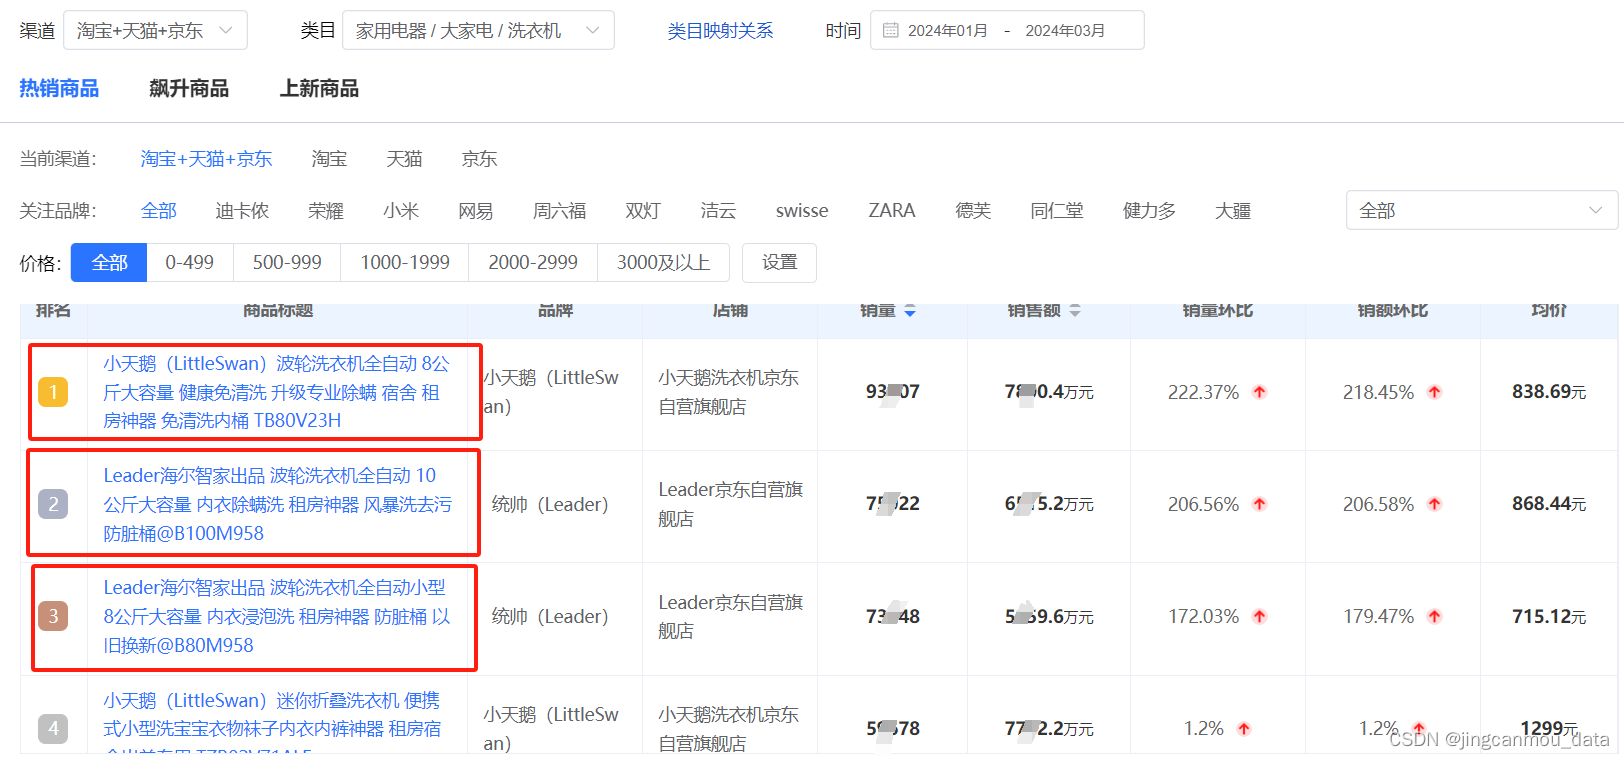Click the rank 4 badge icon
1624x759 pixels.
(x=53, y=729)
